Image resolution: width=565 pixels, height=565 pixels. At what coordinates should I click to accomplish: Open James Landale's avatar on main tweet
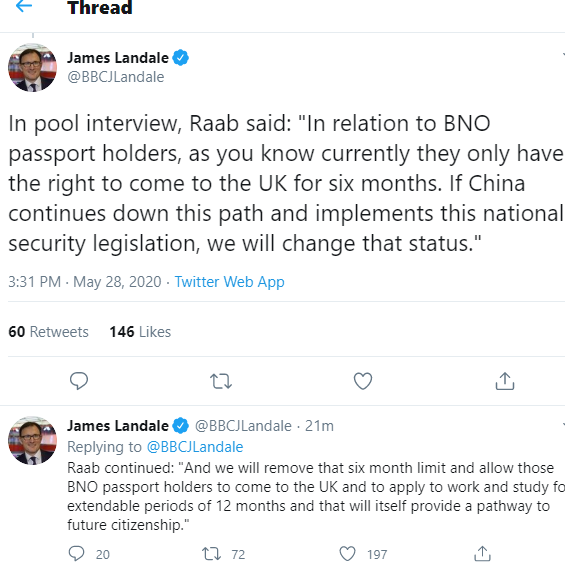[x=32, y=68]
